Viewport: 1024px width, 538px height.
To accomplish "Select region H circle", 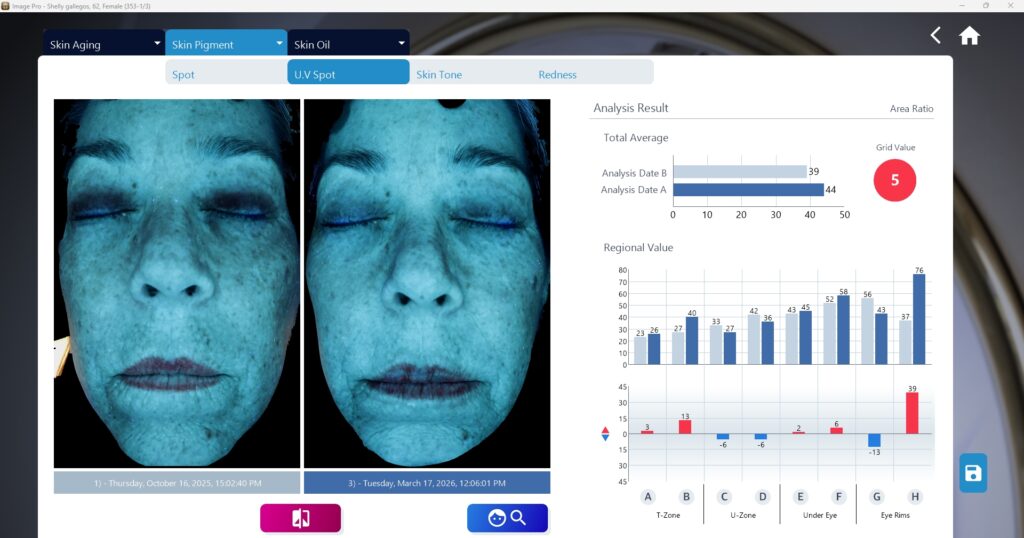I will [x=915, y=497].
